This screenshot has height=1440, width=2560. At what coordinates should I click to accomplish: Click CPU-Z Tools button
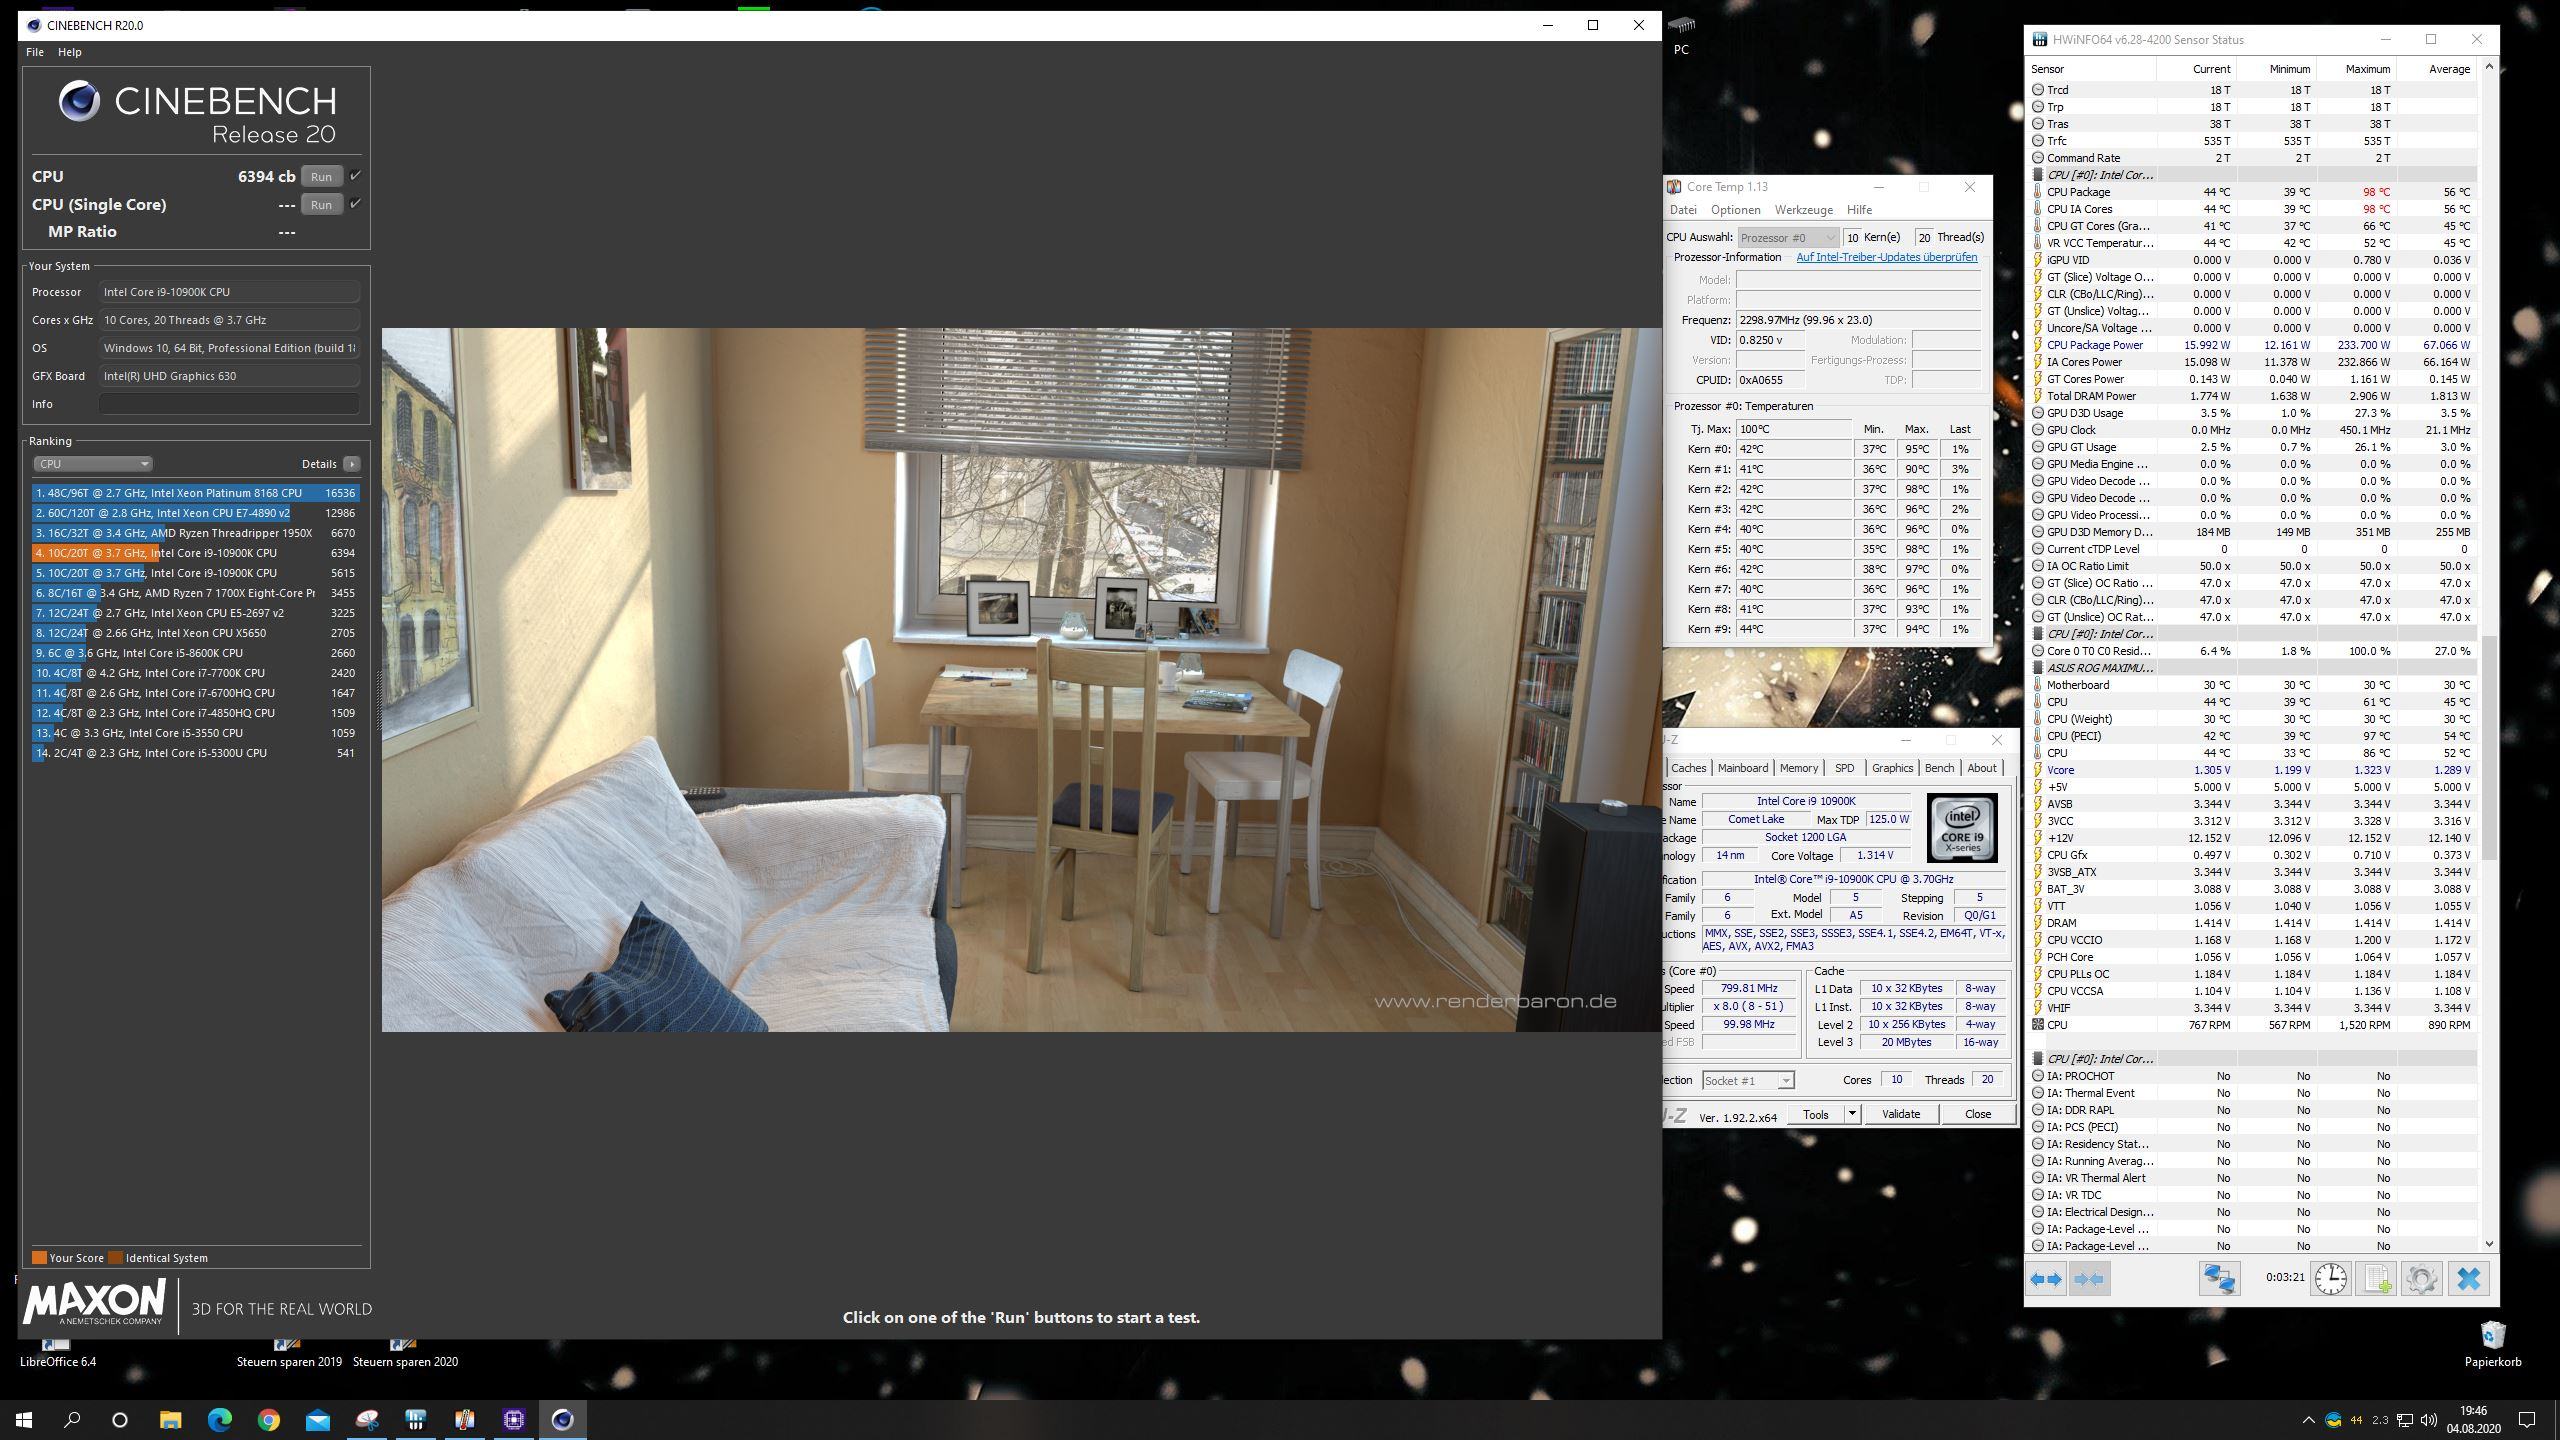pyautogui.click(x=1816, y=1114)
